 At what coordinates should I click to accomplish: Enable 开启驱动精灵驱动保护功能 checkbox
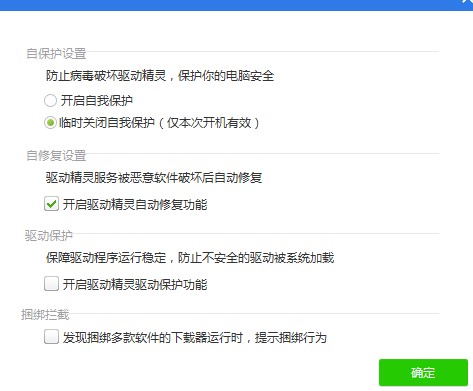tap(51, 284)
